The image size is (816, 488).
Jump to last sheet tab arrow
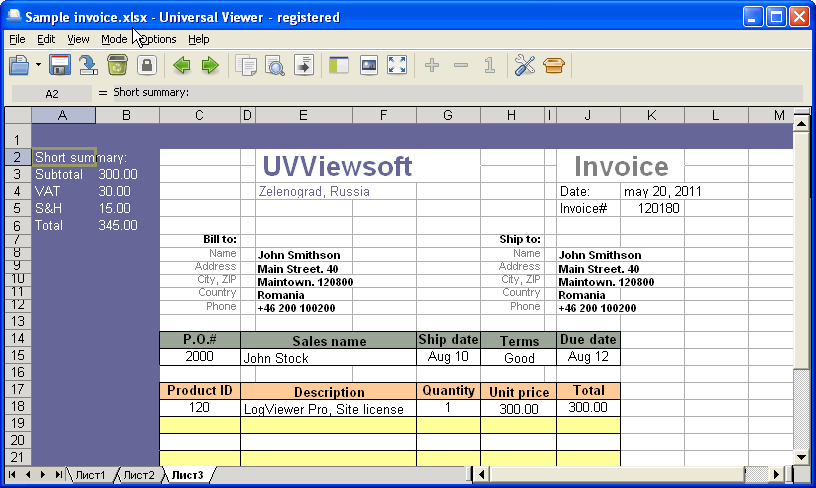58,474
